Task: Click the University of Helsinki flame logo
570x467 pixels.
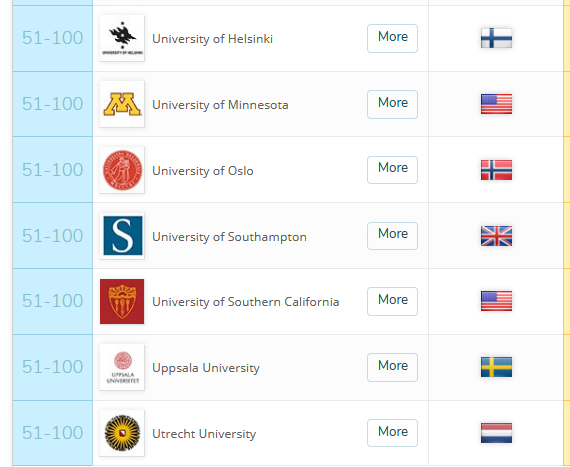Action: (x=122, y=38)
